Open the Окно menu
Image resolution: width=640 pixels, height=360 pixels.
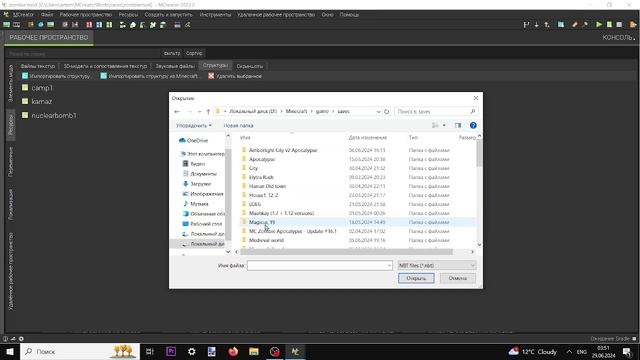327,14
